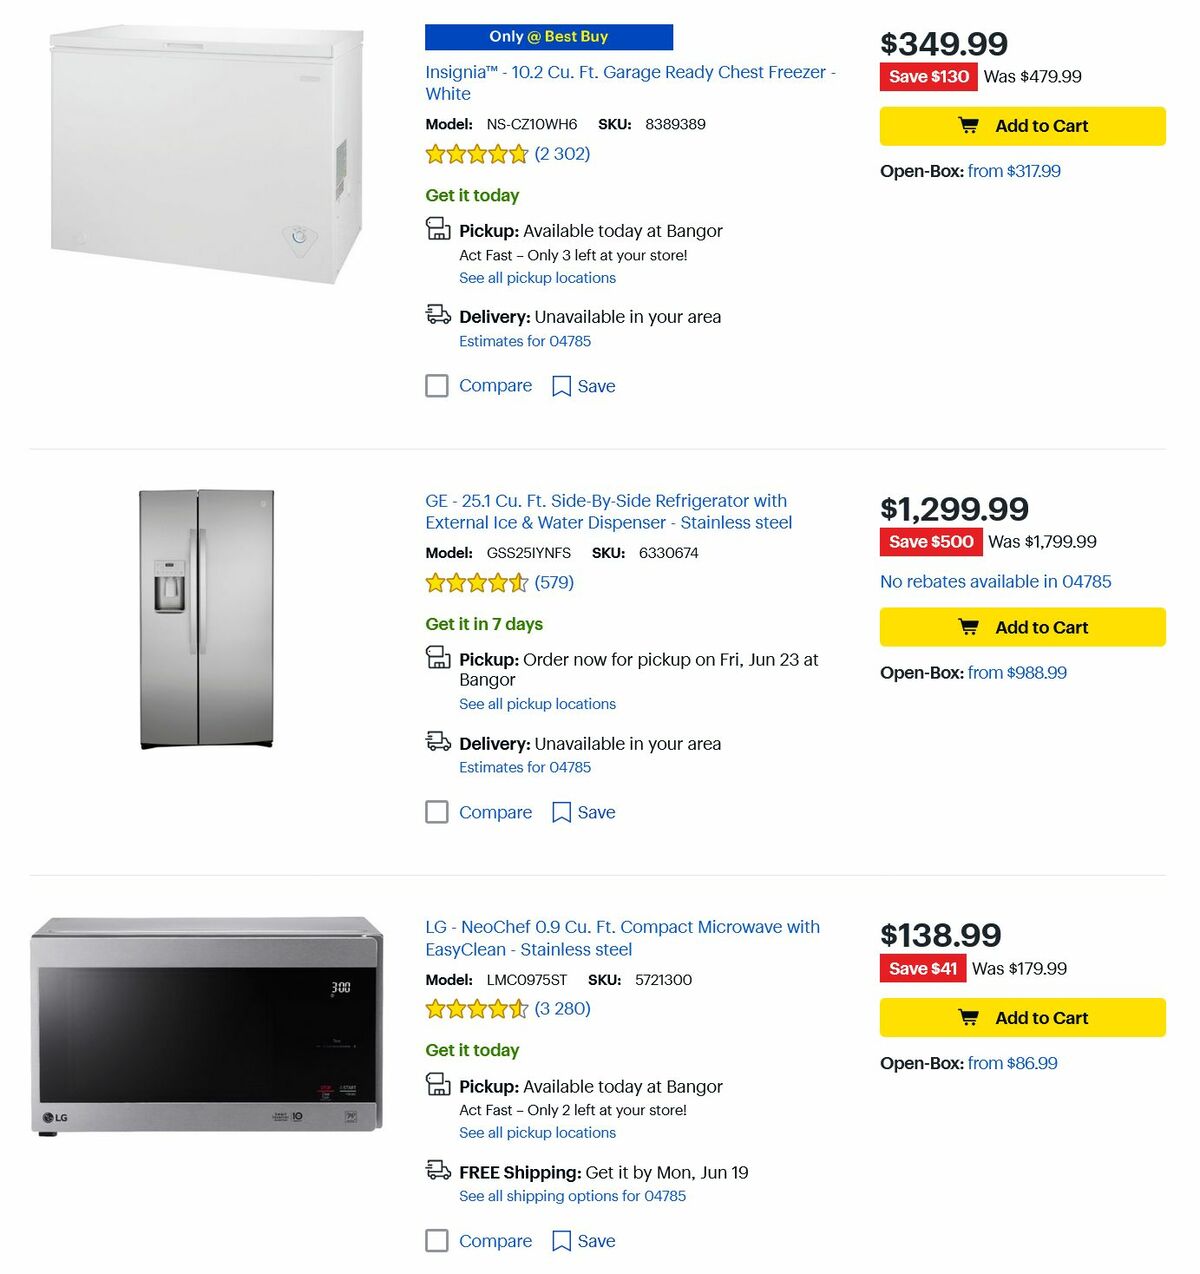Viewport: 1200px width, 1274px height.
Task: Click the cart icon on the refrigerator's Add to Cart button
Action: tap(968, 626)
